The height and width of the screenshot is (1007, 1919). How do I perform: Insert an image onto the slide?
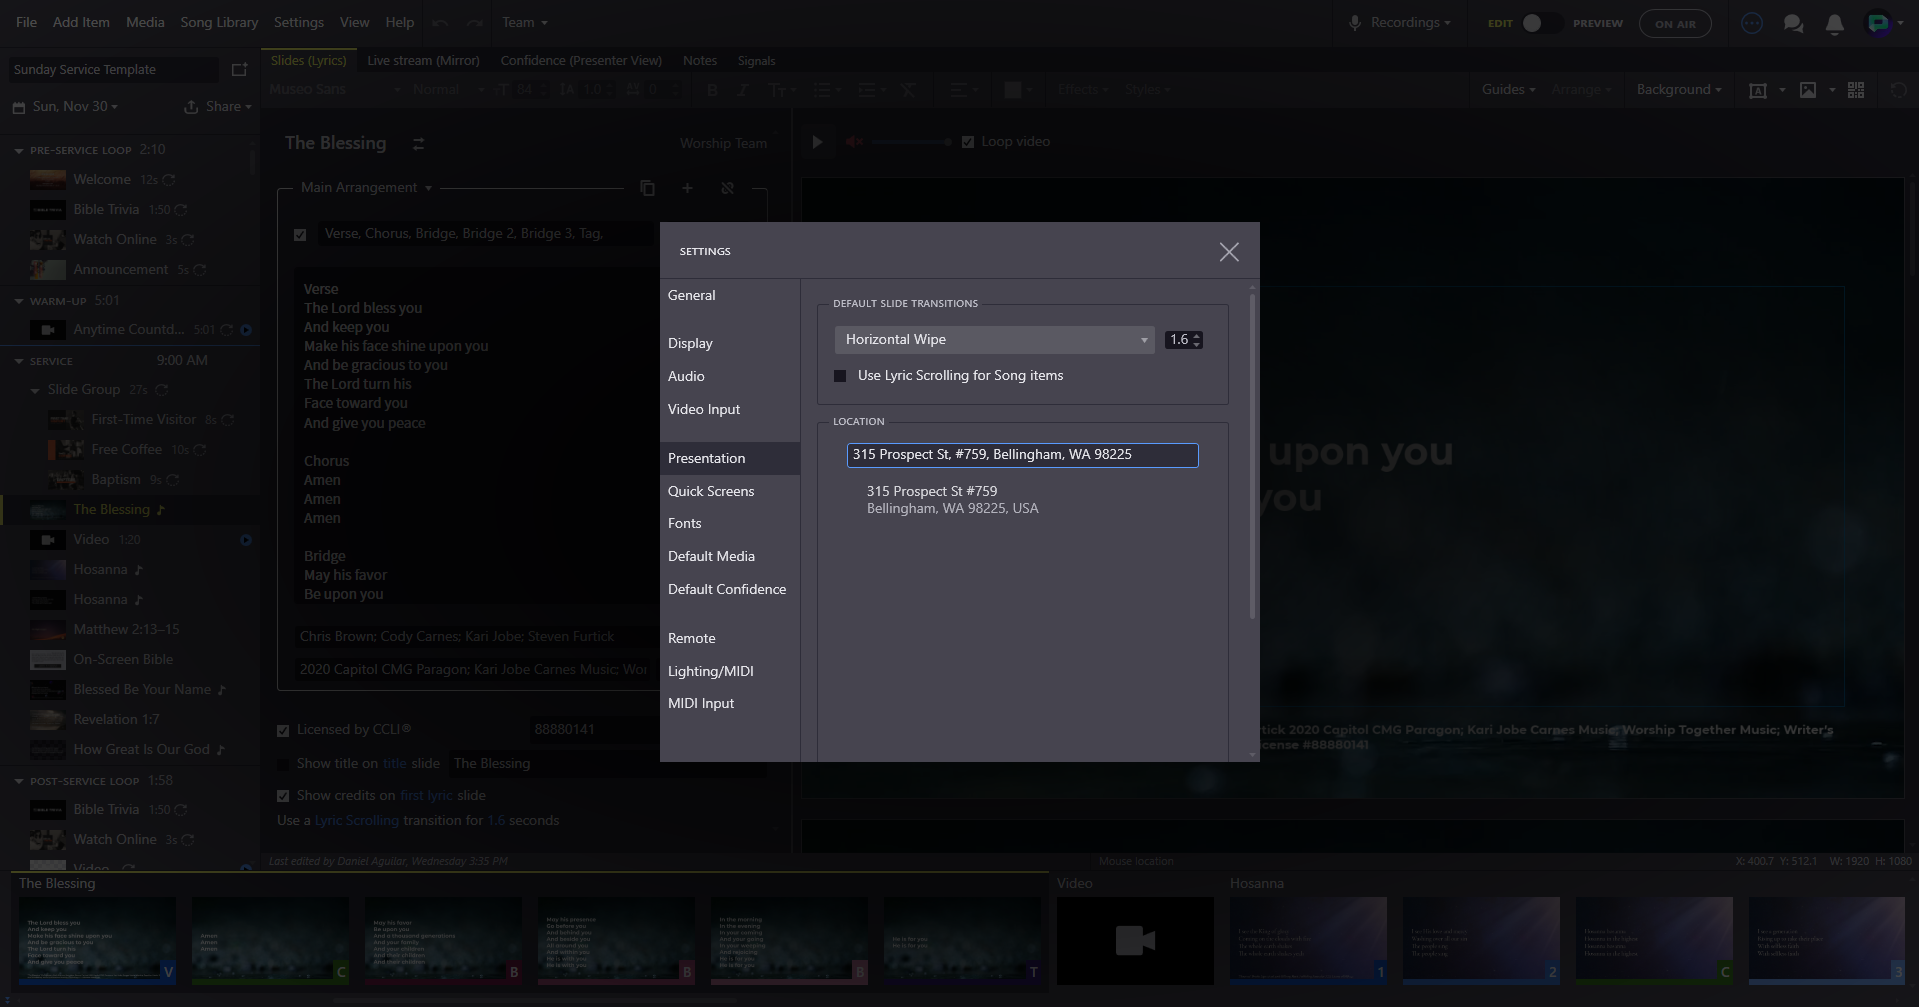click(x=1808, y=90)
